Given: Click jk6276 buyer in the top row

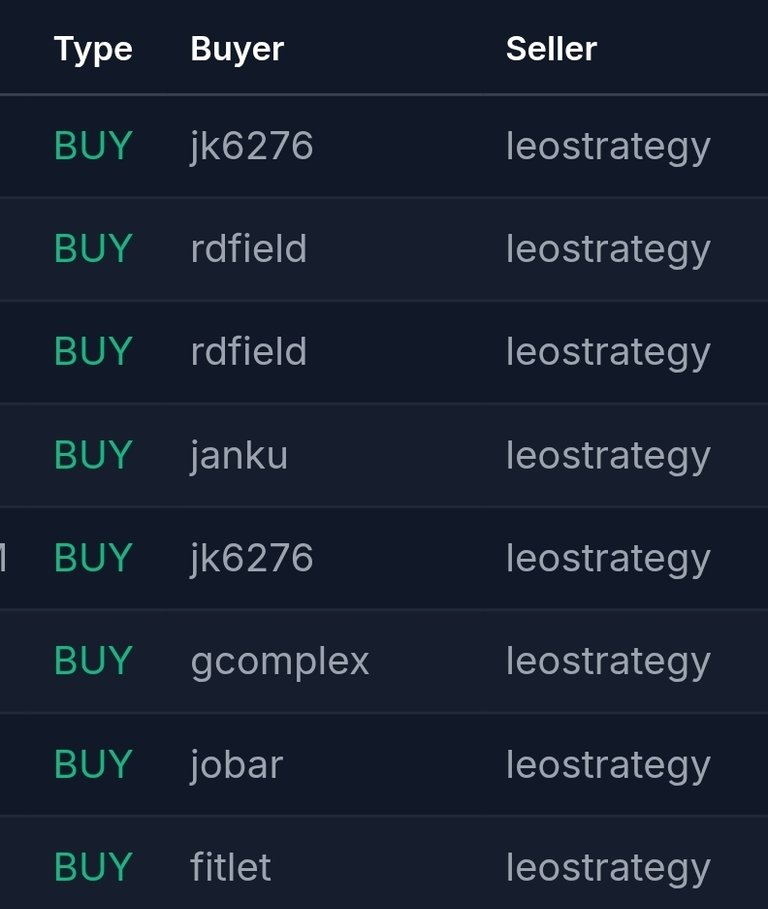Looking at the screenshot, I should coord(252,147).
